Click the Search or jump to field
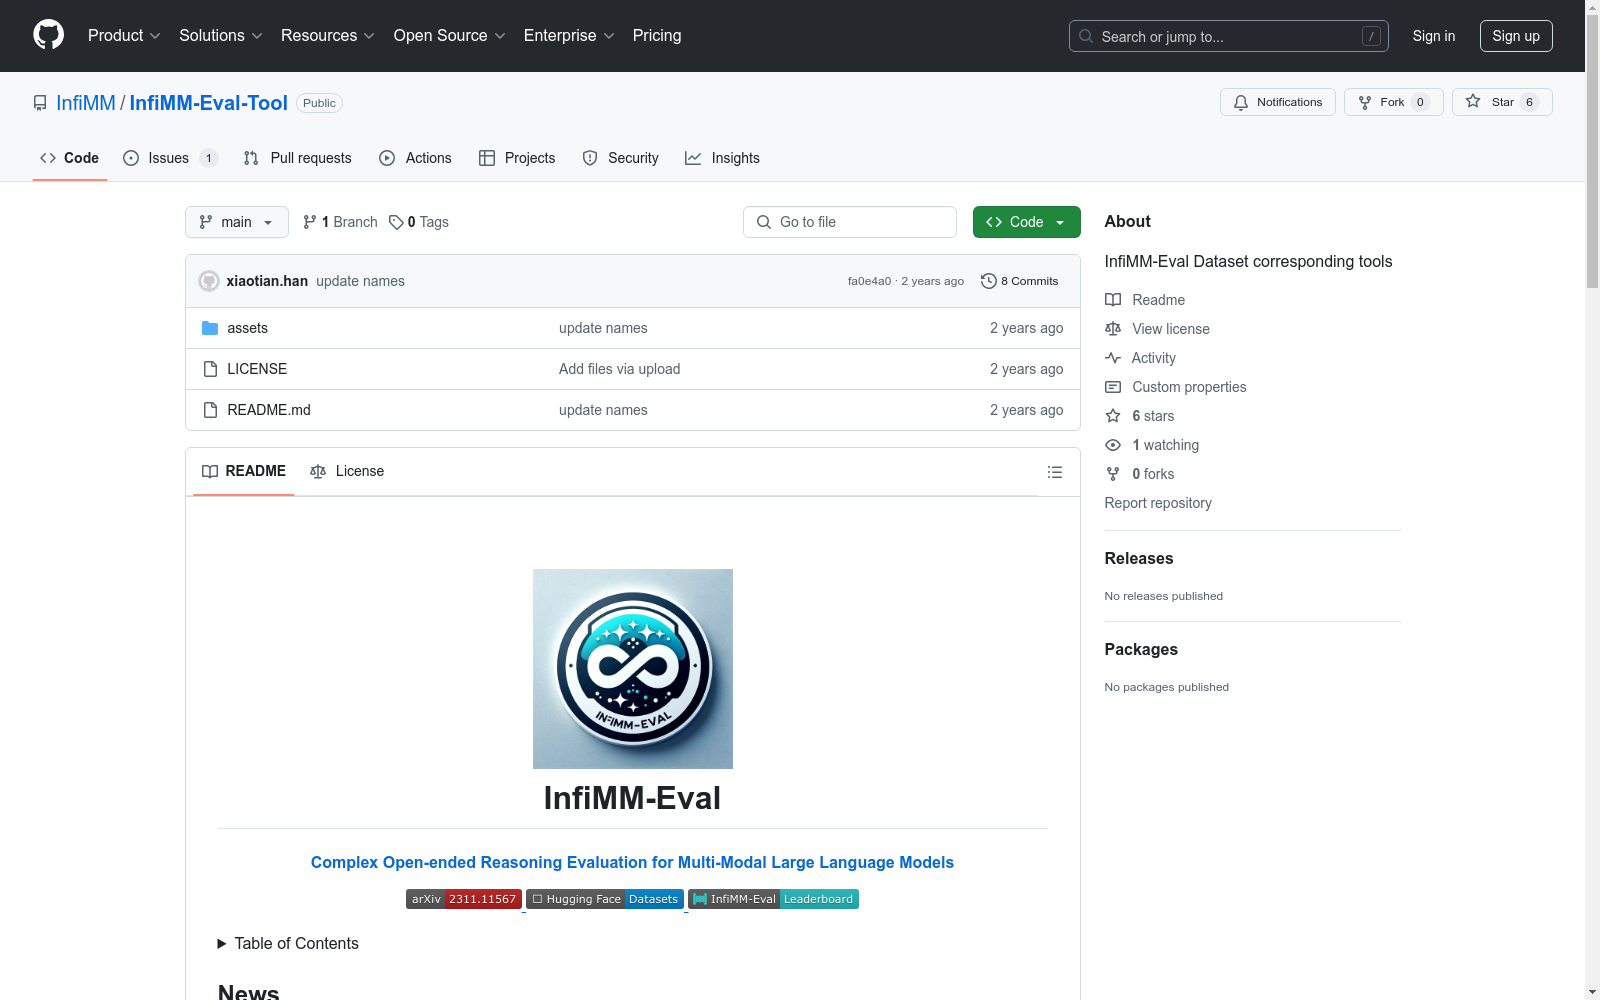Screen dimensions: 1600x1000 pyautogui.click(x=1229, y=36)
